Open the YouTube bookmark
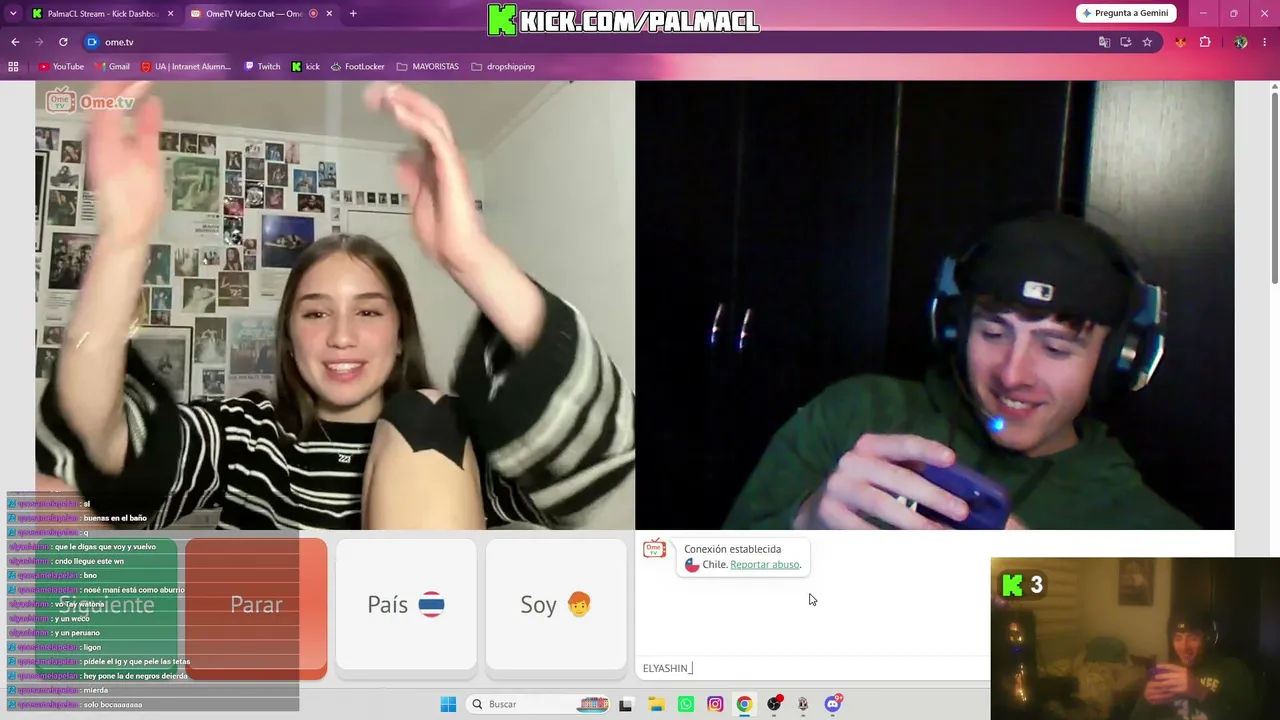The height and width of the screenshot is (720, 1280). 61,67
